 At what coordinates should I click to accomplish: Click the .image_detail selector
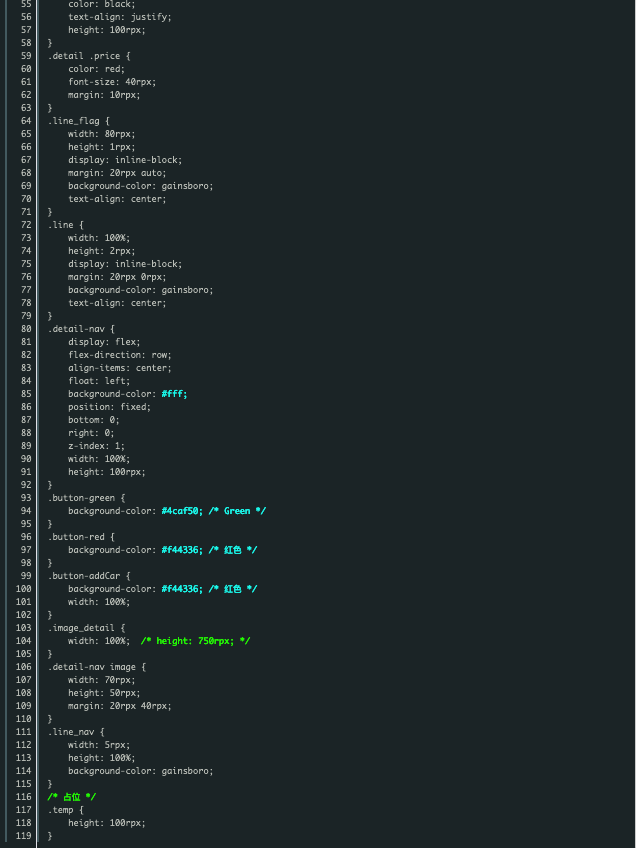[82, 628]
